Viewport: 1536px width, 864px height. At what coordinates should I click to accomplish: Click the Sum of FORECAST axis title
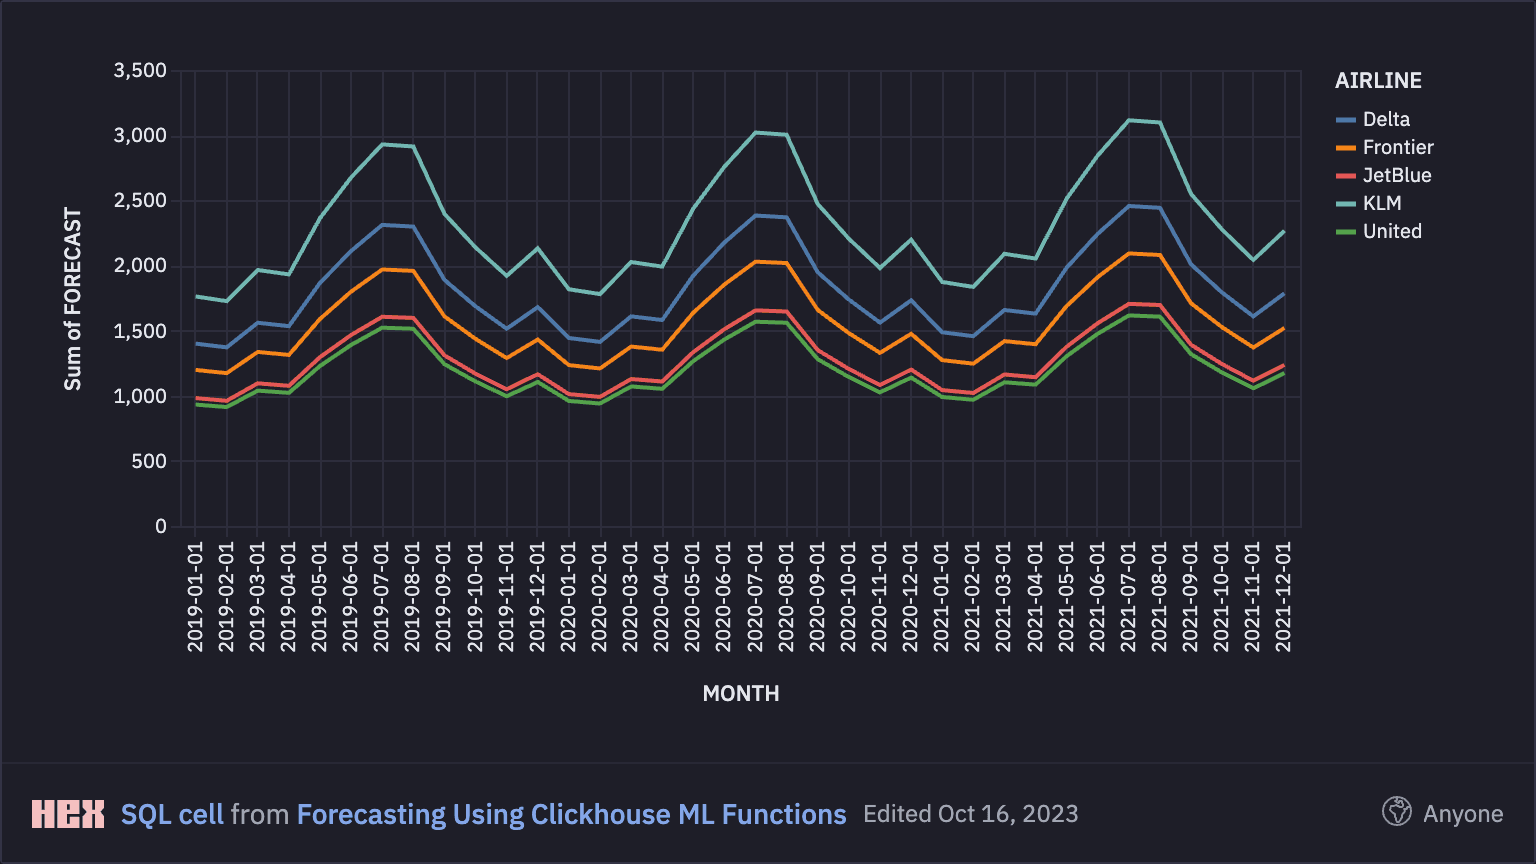coord(73,299)
